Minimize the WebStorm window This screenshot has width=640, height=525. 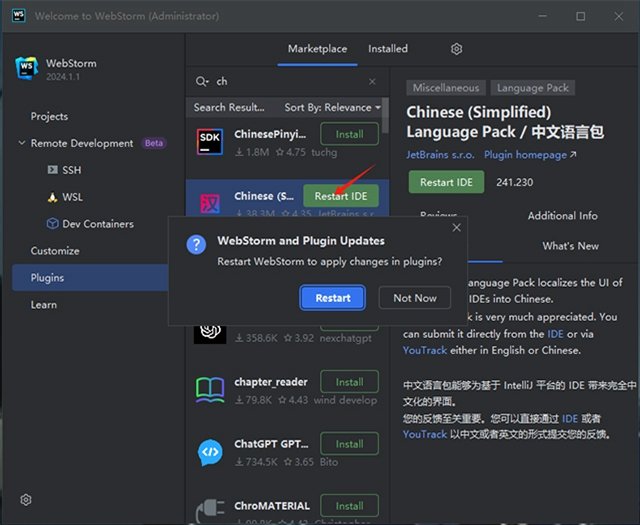click(x=542, y=16)
